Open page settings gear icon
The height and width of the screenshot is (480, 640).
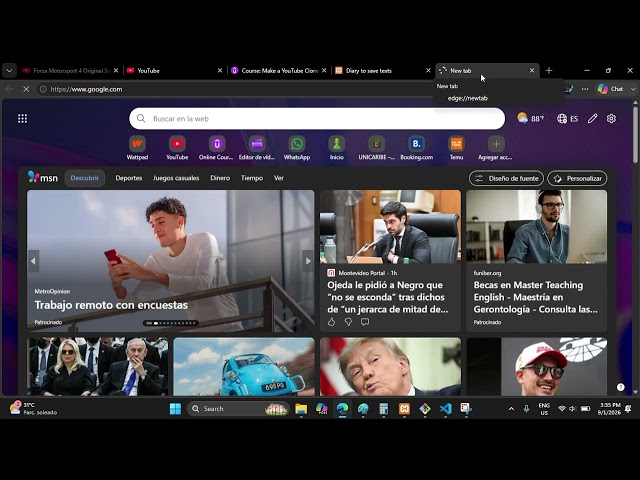pyautogui.click(x=611, y=118)
